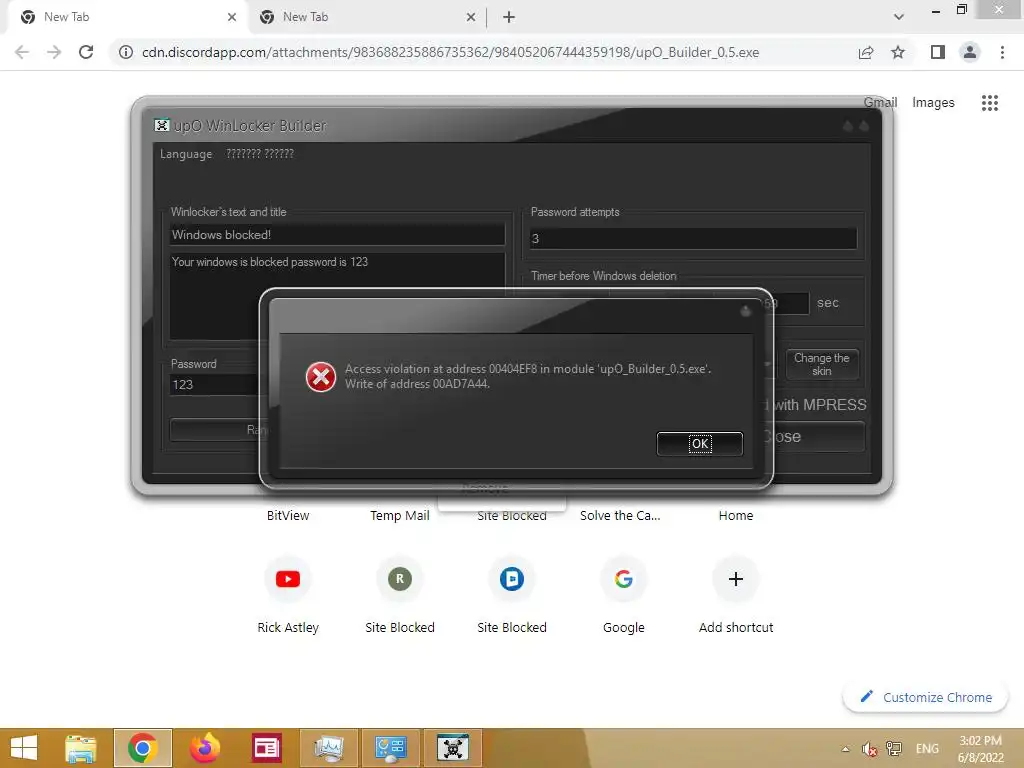Toggle Chrome side panel icon
The width and height of the screenshot is (1024, 768).
[938, 52]
